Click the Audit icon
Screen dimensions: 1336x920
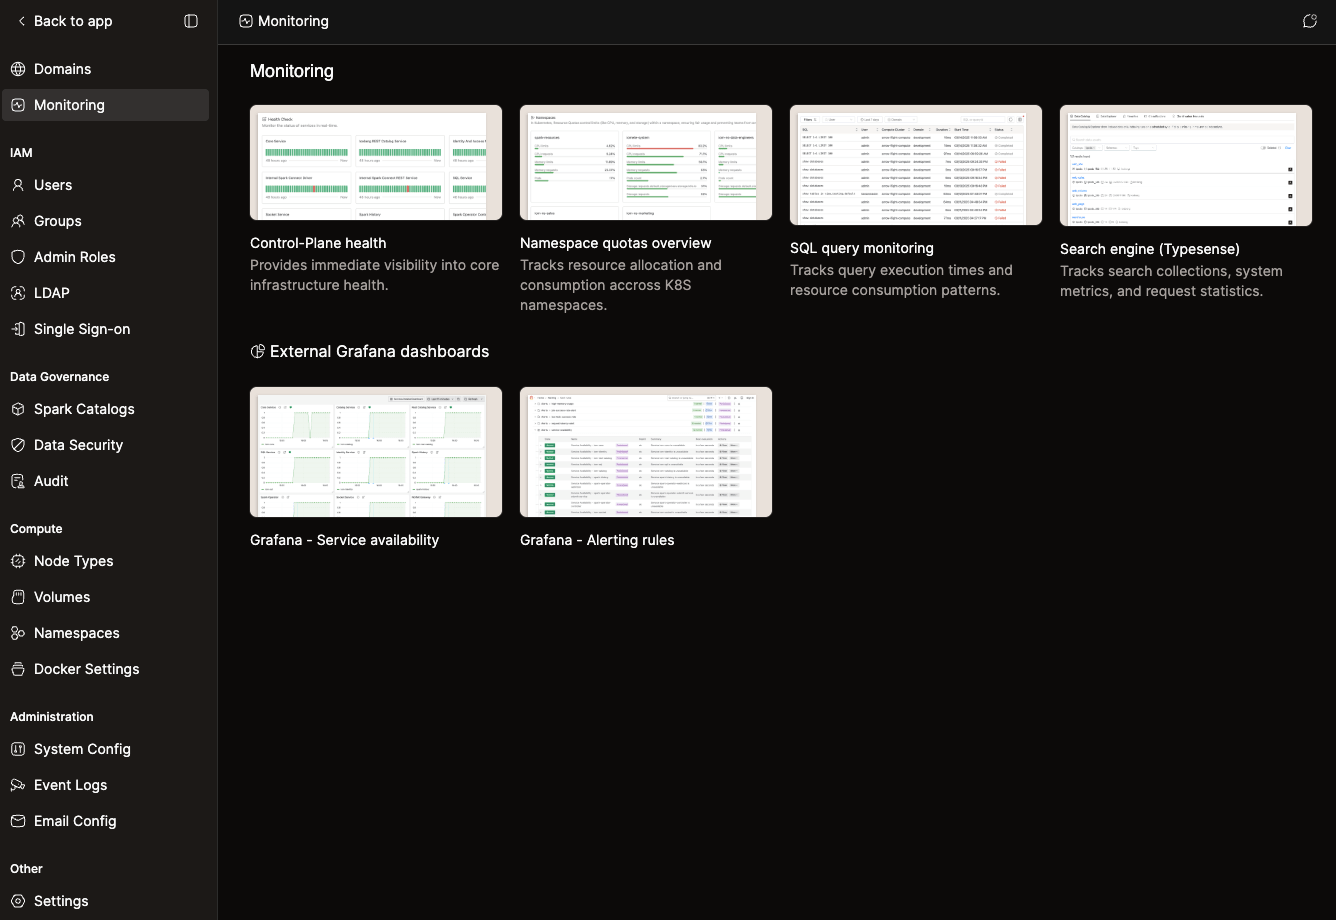18,481
